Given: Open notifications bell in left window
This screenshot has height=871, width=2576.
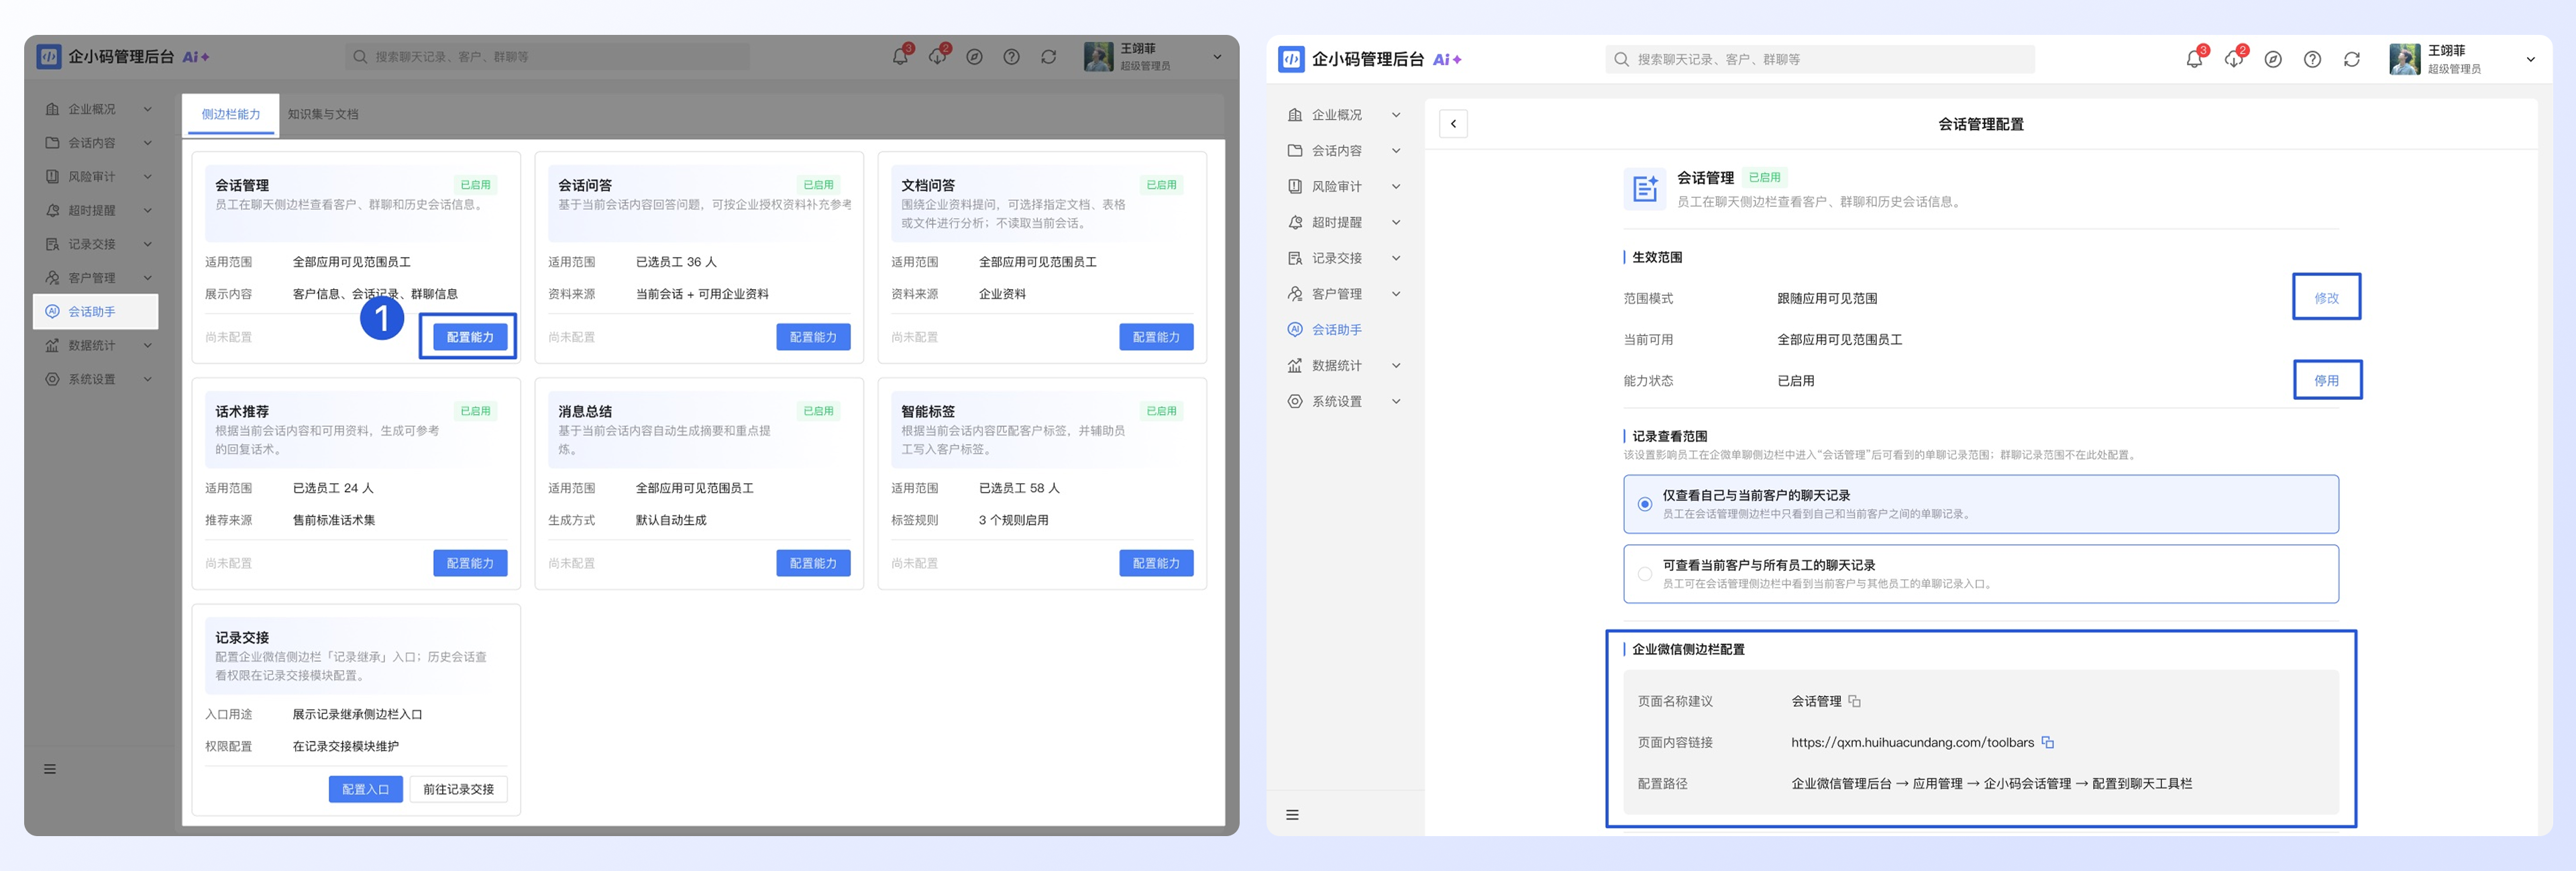Looking at the screenshot, I should pyautogui.click(x=900, y=57).
